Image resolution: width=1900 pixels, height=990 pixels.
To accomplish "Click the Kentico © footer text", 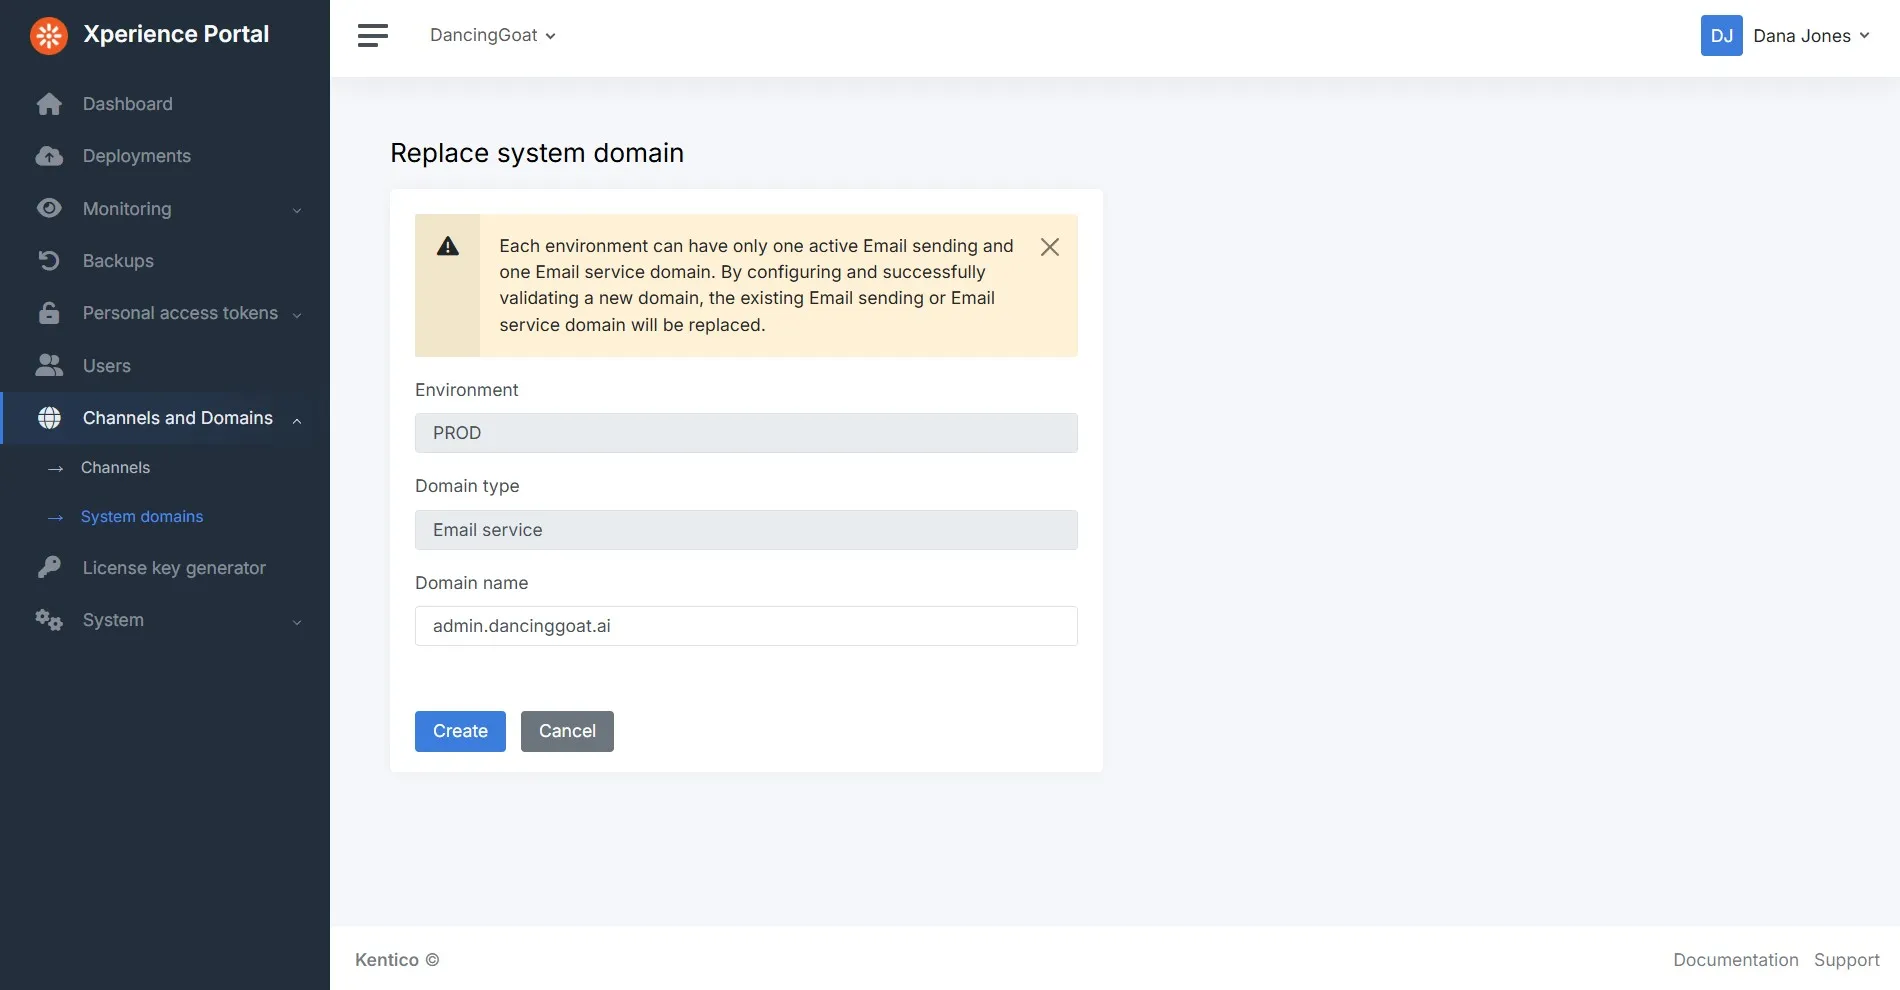I will 397,959.
